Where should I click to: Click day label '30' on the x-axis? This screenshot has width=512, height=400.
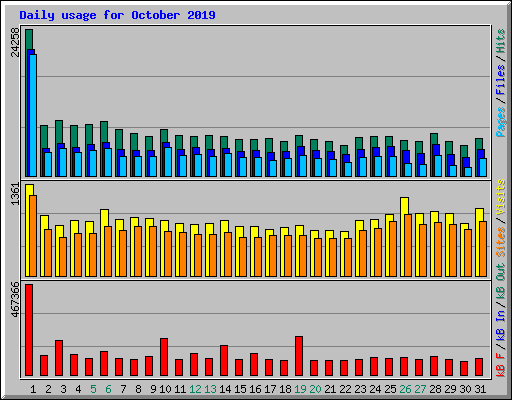click(465, 389)
